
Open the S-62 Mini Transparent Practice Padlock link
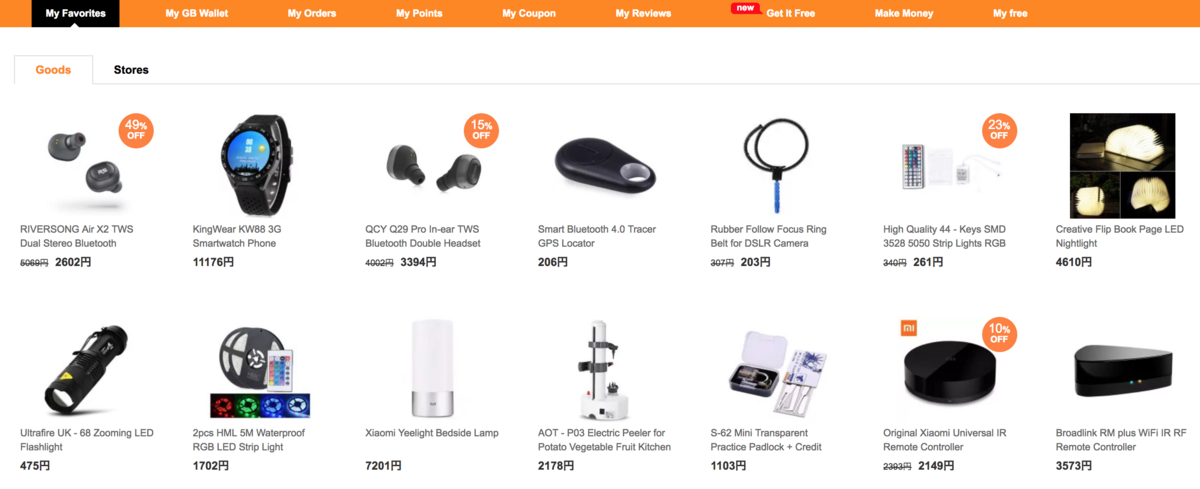click(x=766, y=440)
